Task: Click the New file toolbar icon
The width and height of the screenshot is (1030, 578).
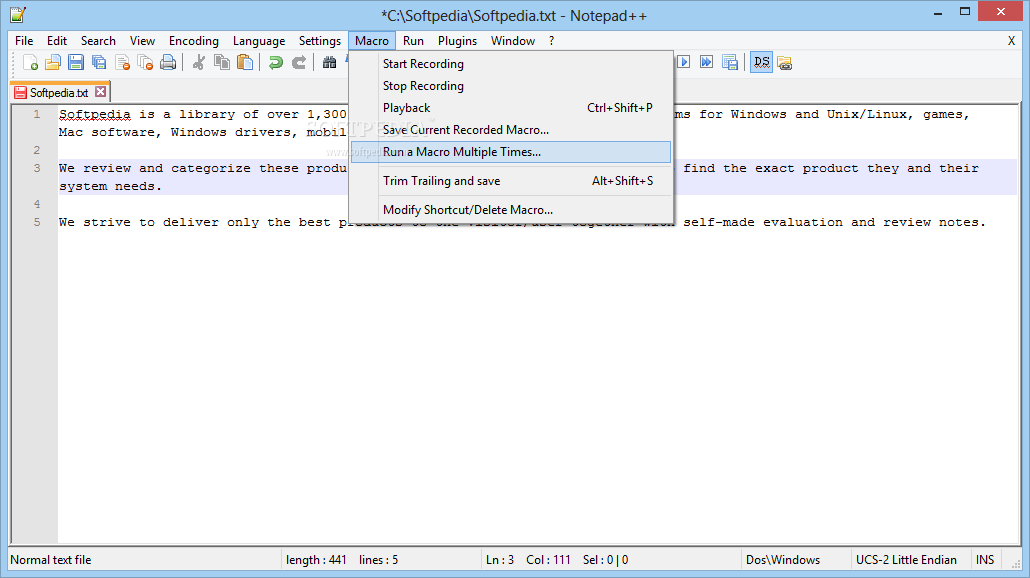Action: click(30, 63)
